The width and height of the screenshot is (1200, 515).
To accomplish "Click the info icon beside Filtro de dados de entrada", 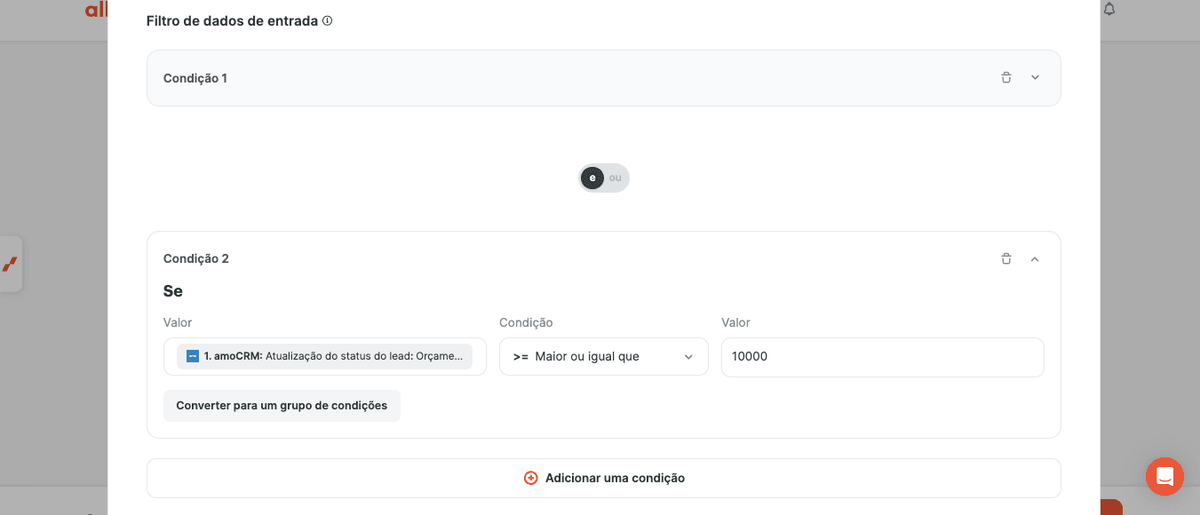I will [x=327, y=21].
